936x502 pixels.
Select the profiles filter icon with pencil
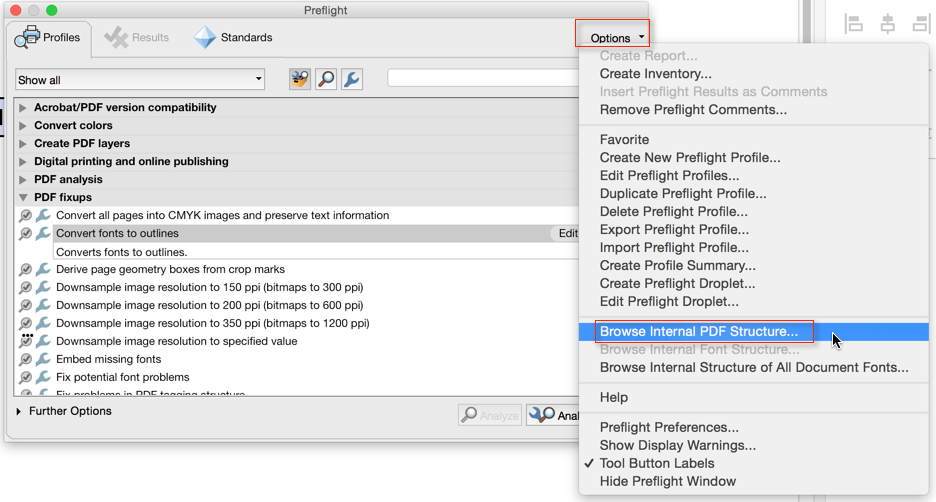pos(300,79)
